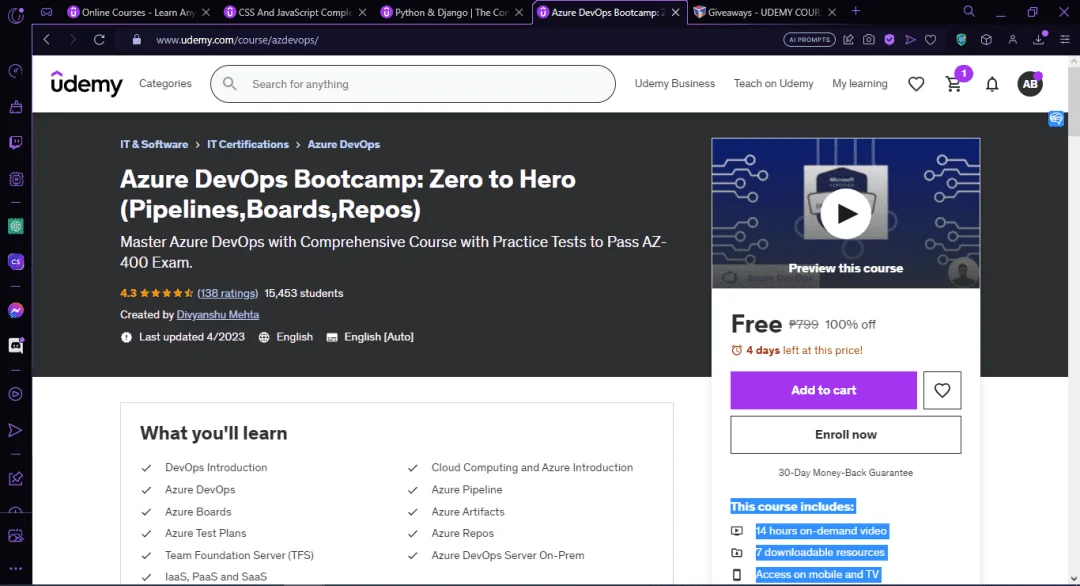Switch to the Python & Django tab
Image resolution: width=1080 pixels, height=586 pixels.
451,12
